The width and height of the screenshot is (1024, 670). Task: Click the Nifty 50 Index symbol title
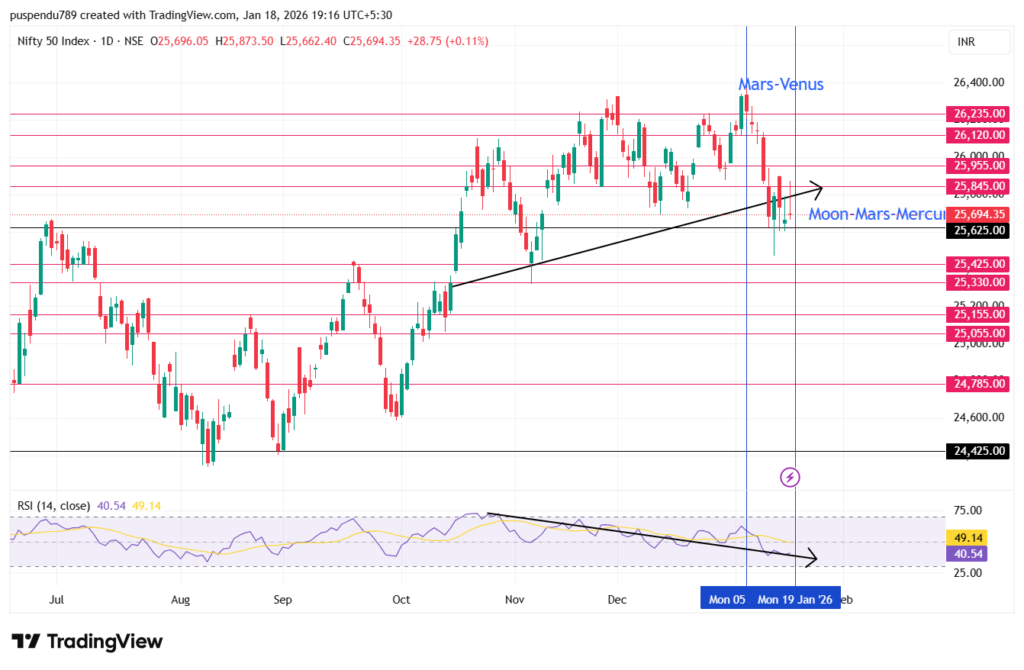[x=56, y=41]
